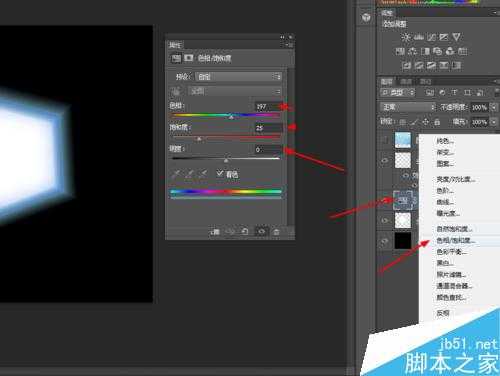The image size is (500, 376).
Task: Add Color Balance with the scales icon
Action: [x=413, y=51]
